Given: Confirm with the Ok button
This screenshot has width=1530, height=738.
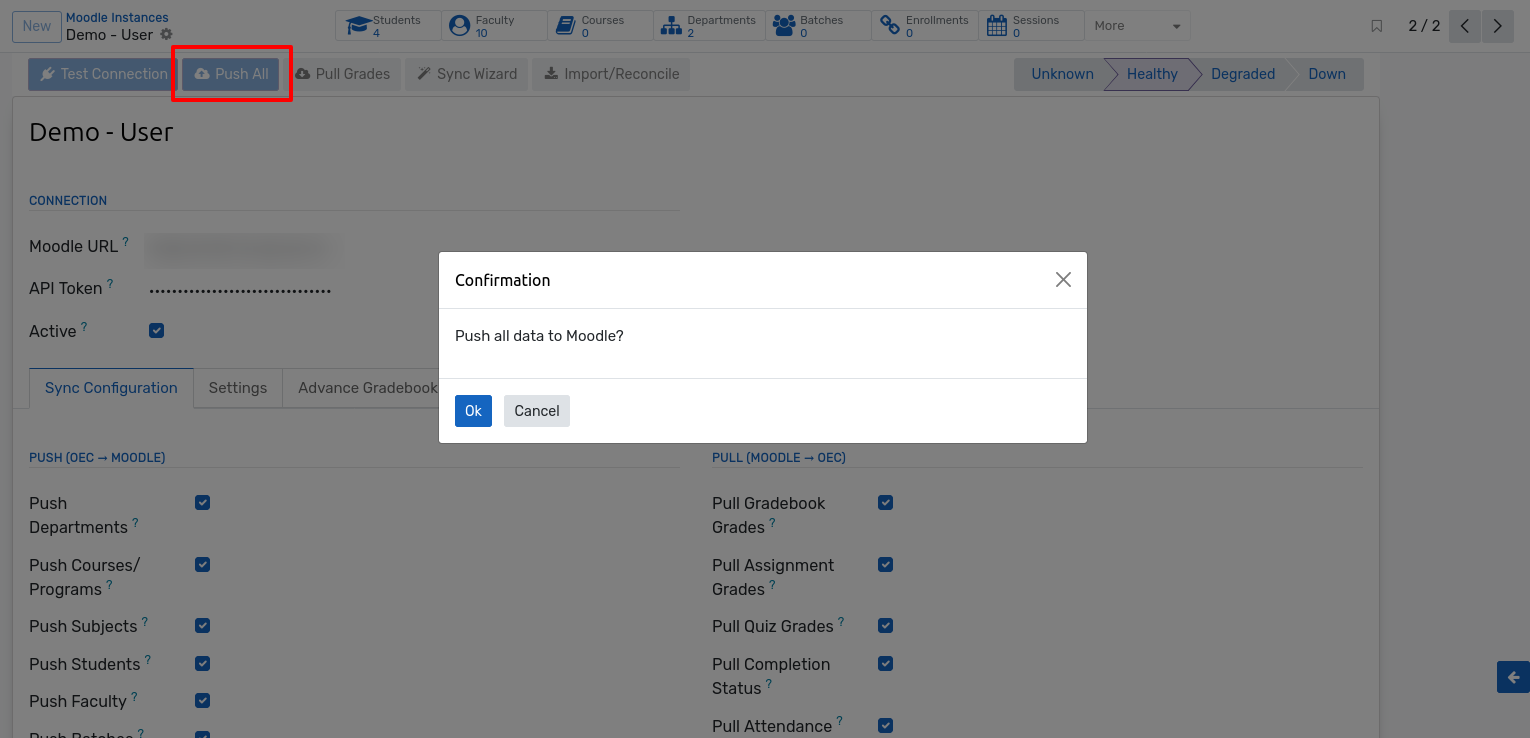Looking at the screenshot, I should 473,411.
